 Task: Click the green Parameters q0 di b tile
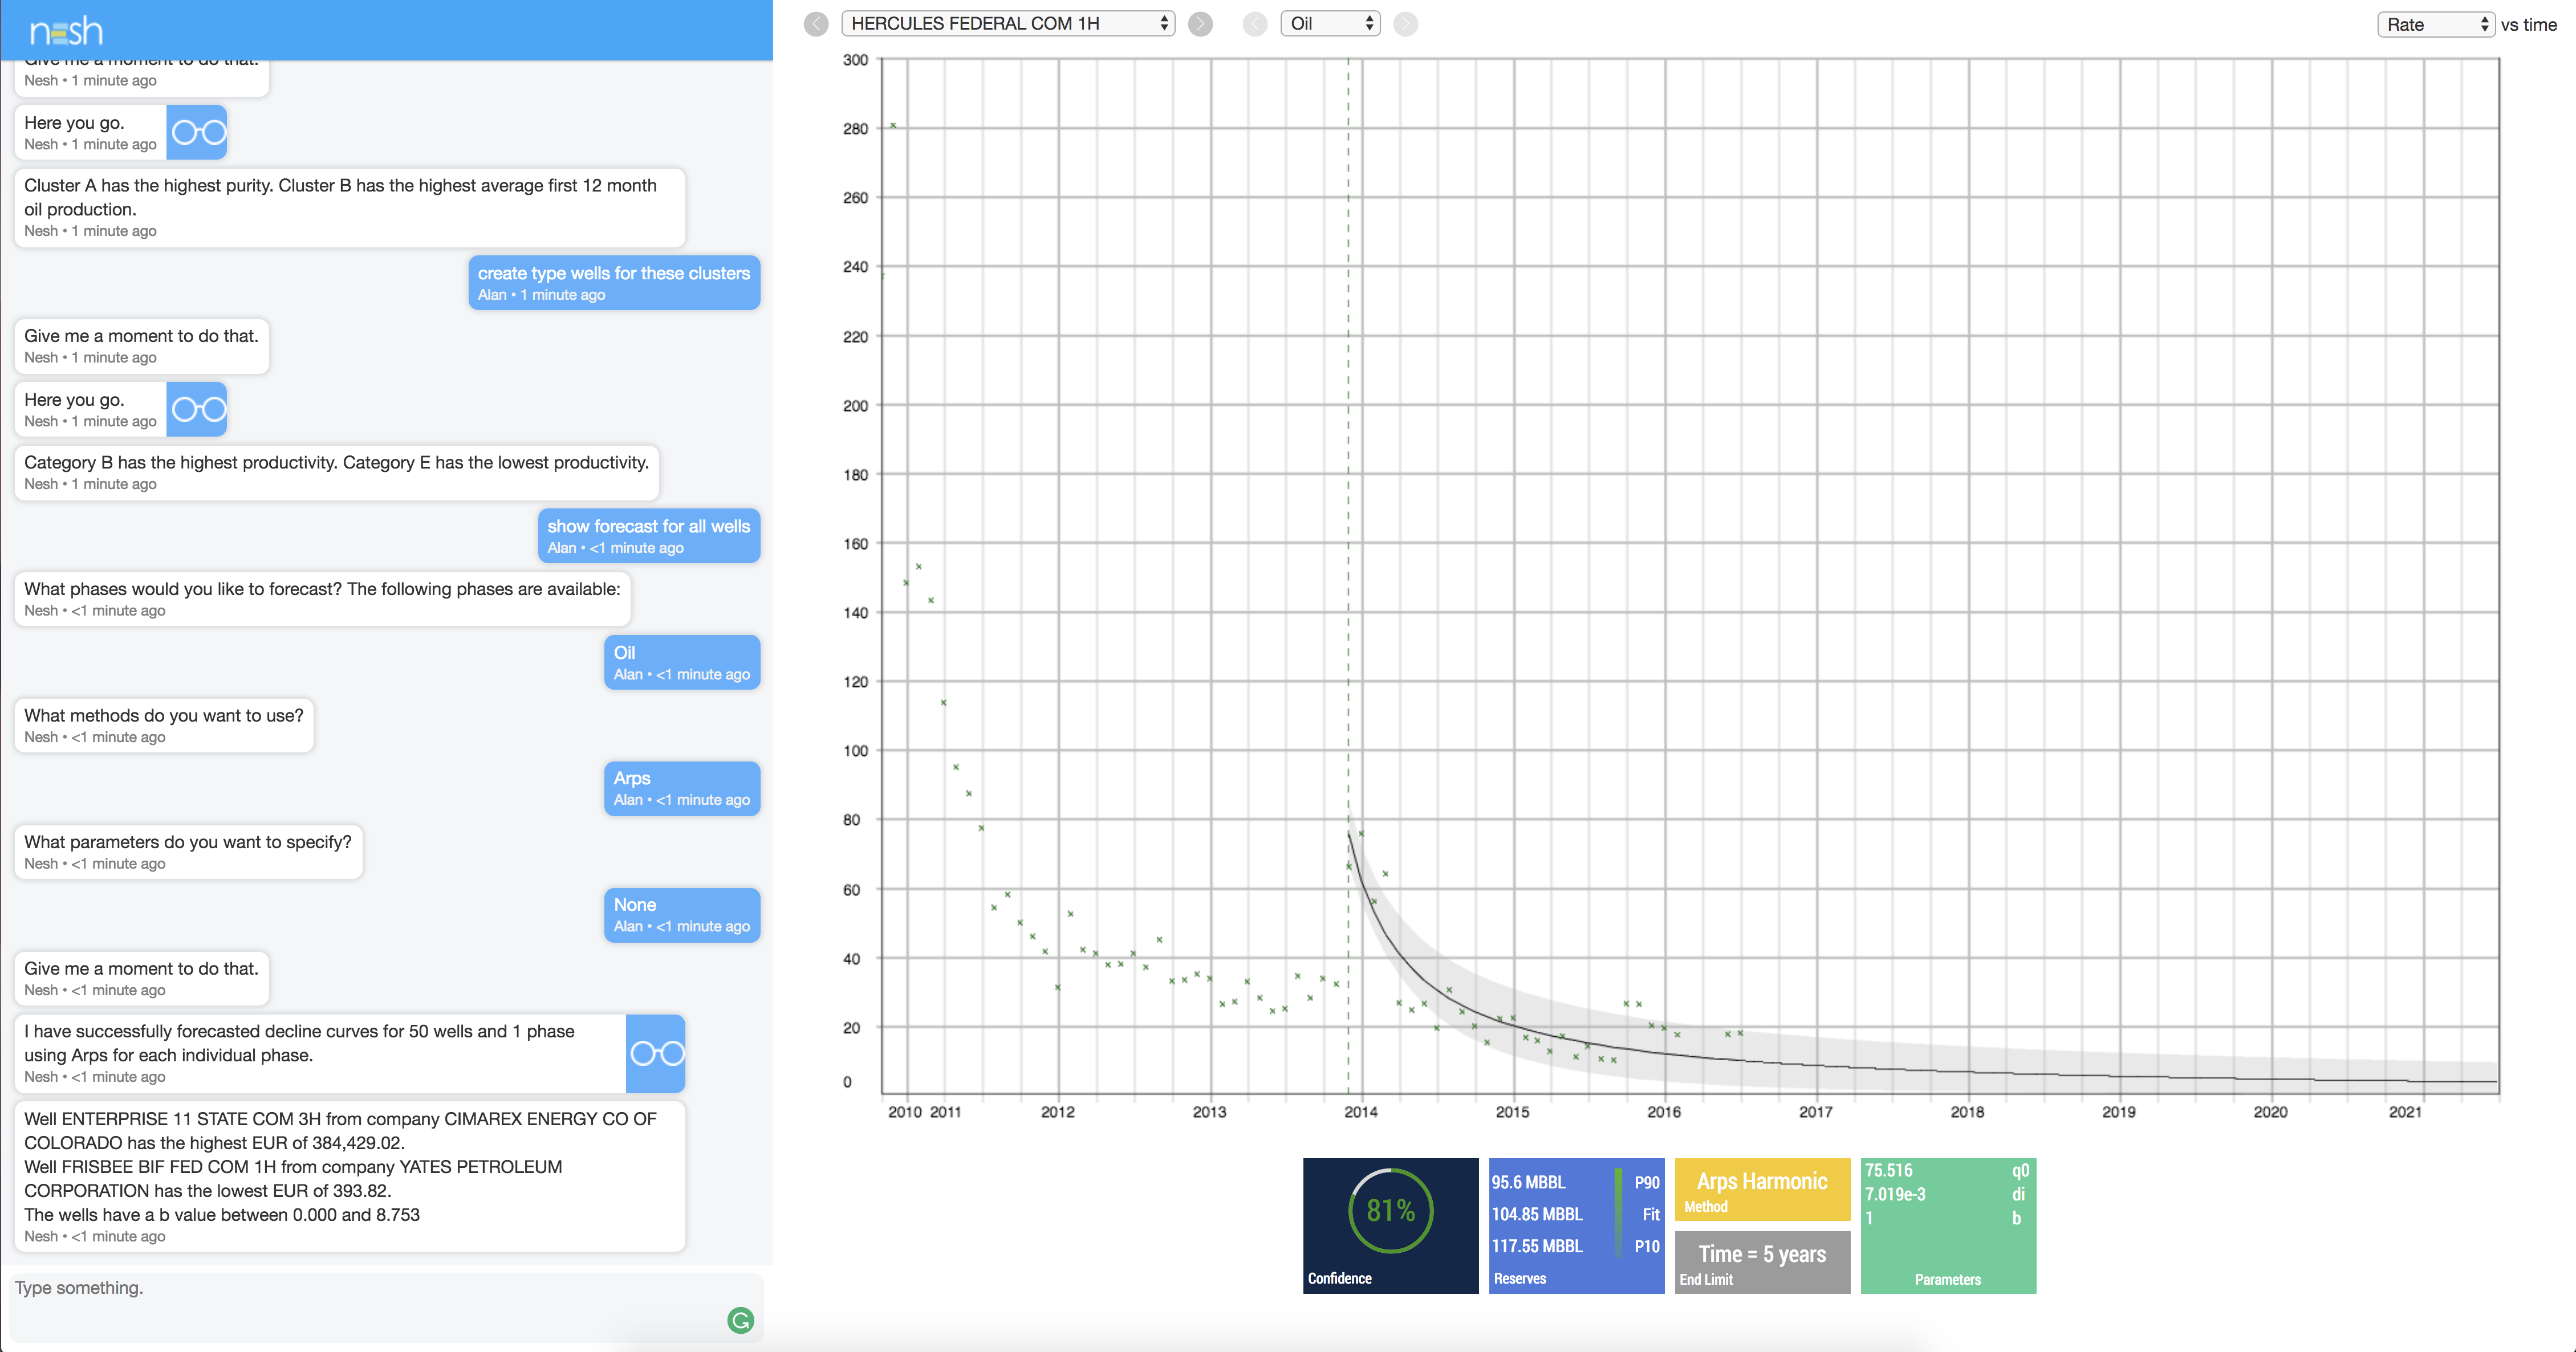(1947, 1224)
